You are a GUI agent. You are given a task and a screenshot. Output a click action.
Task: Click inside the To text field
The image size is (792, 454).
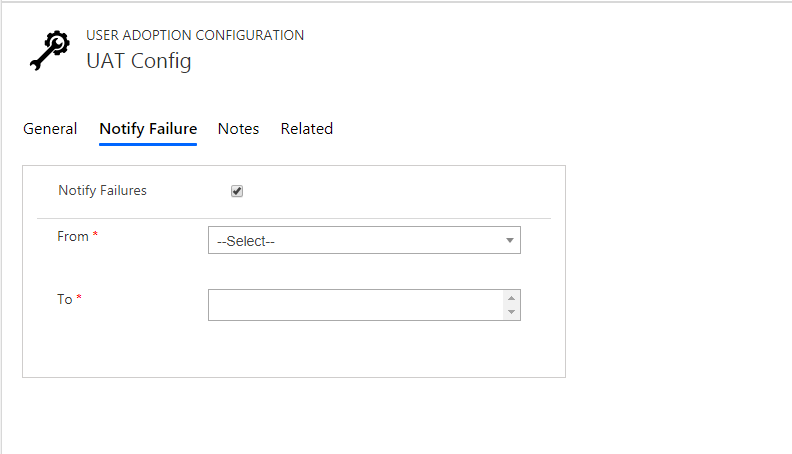point(356,305)
